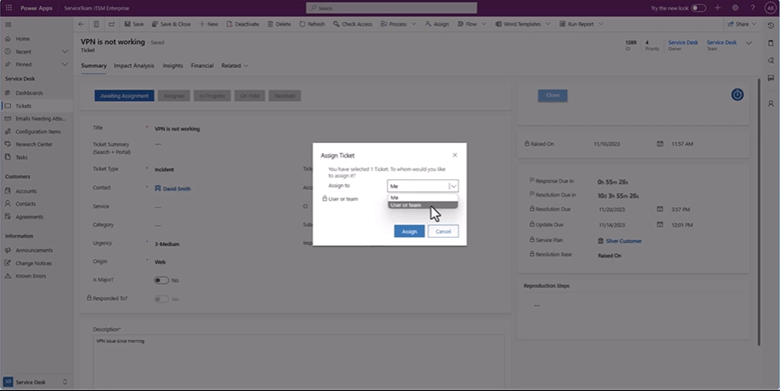Open Settings gear in the header
780x391 pixels.
click(735, 8)
